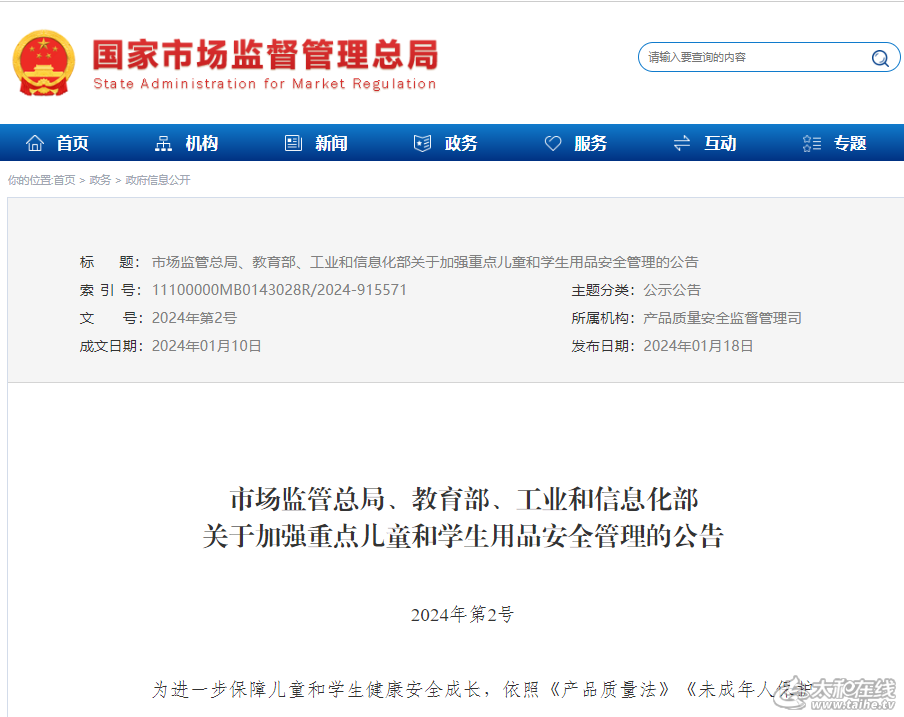Open the 服务 navigation menu

(591, 143)
